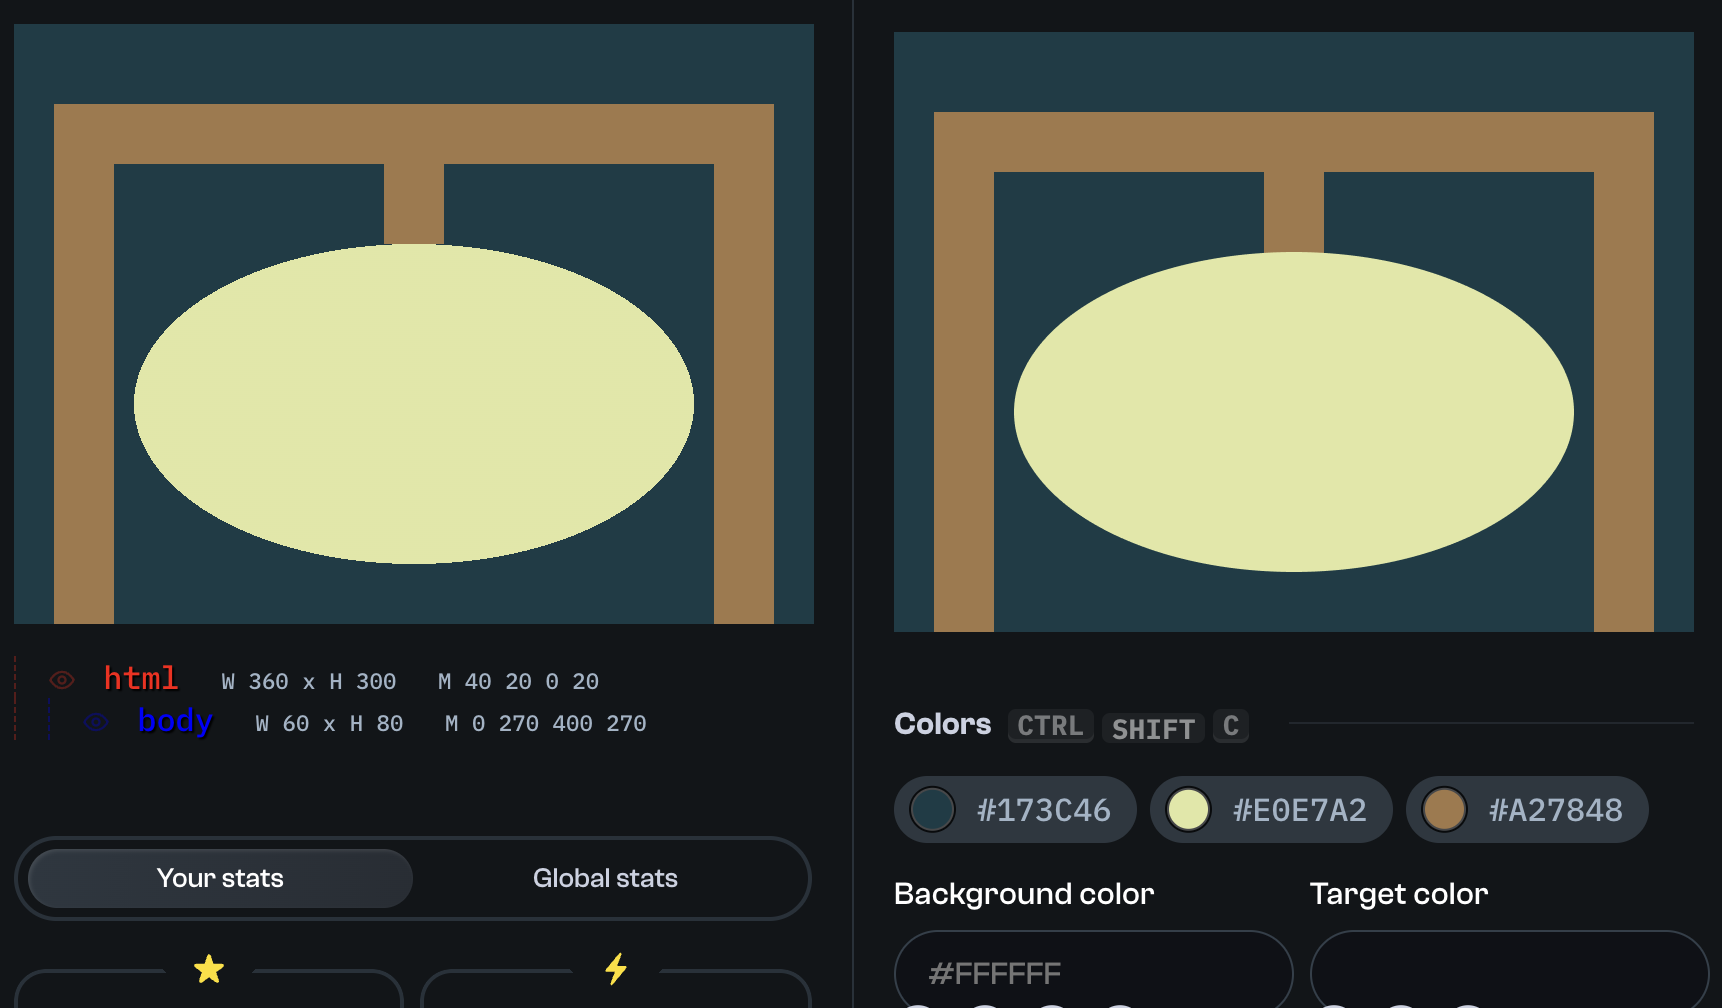This screenshot has height=1008, width=1722.
Task: Toggle the eye icon beside body
Action: [96, 722]
